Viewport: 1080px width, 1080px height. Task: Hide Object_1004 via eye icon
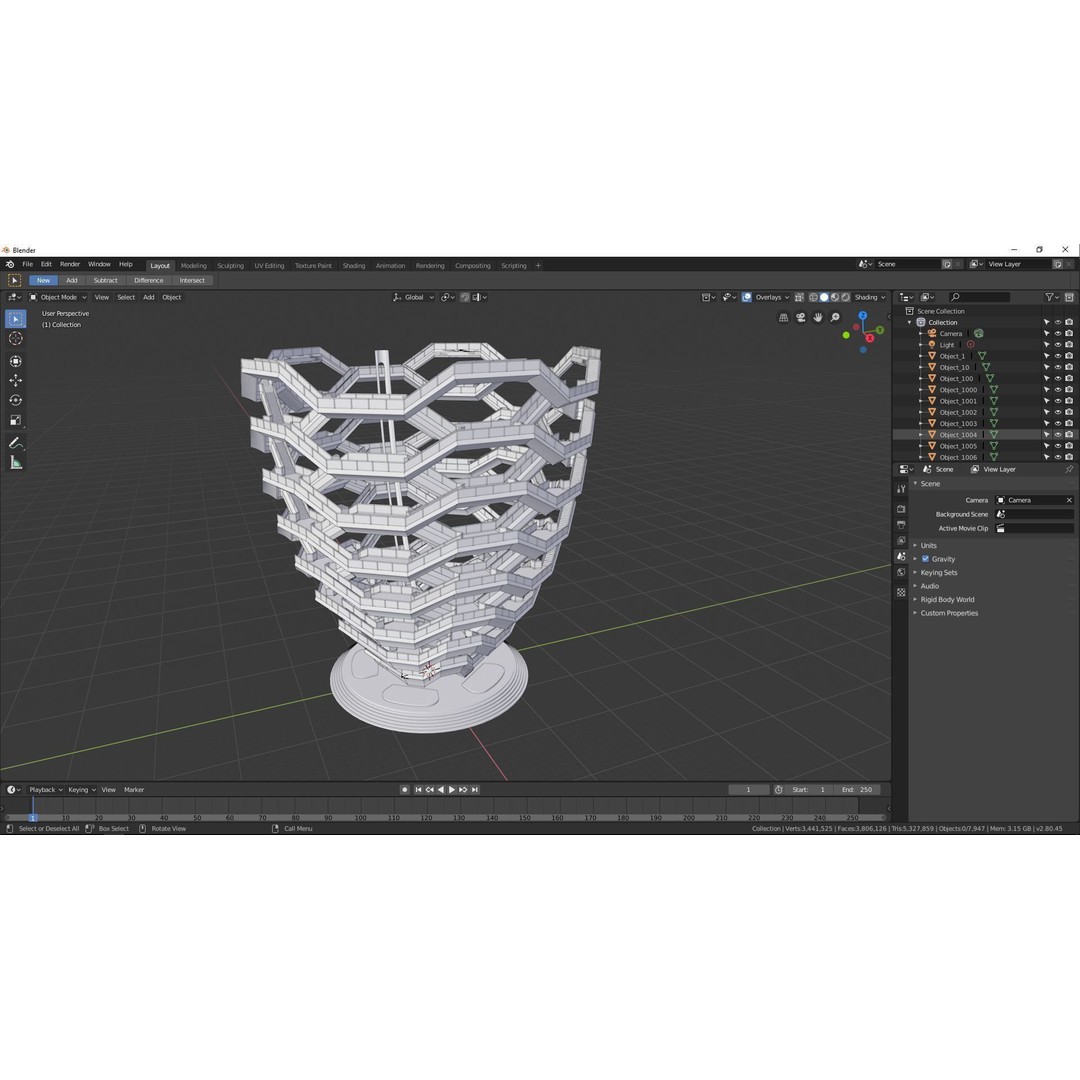[x=1058, y=435]
